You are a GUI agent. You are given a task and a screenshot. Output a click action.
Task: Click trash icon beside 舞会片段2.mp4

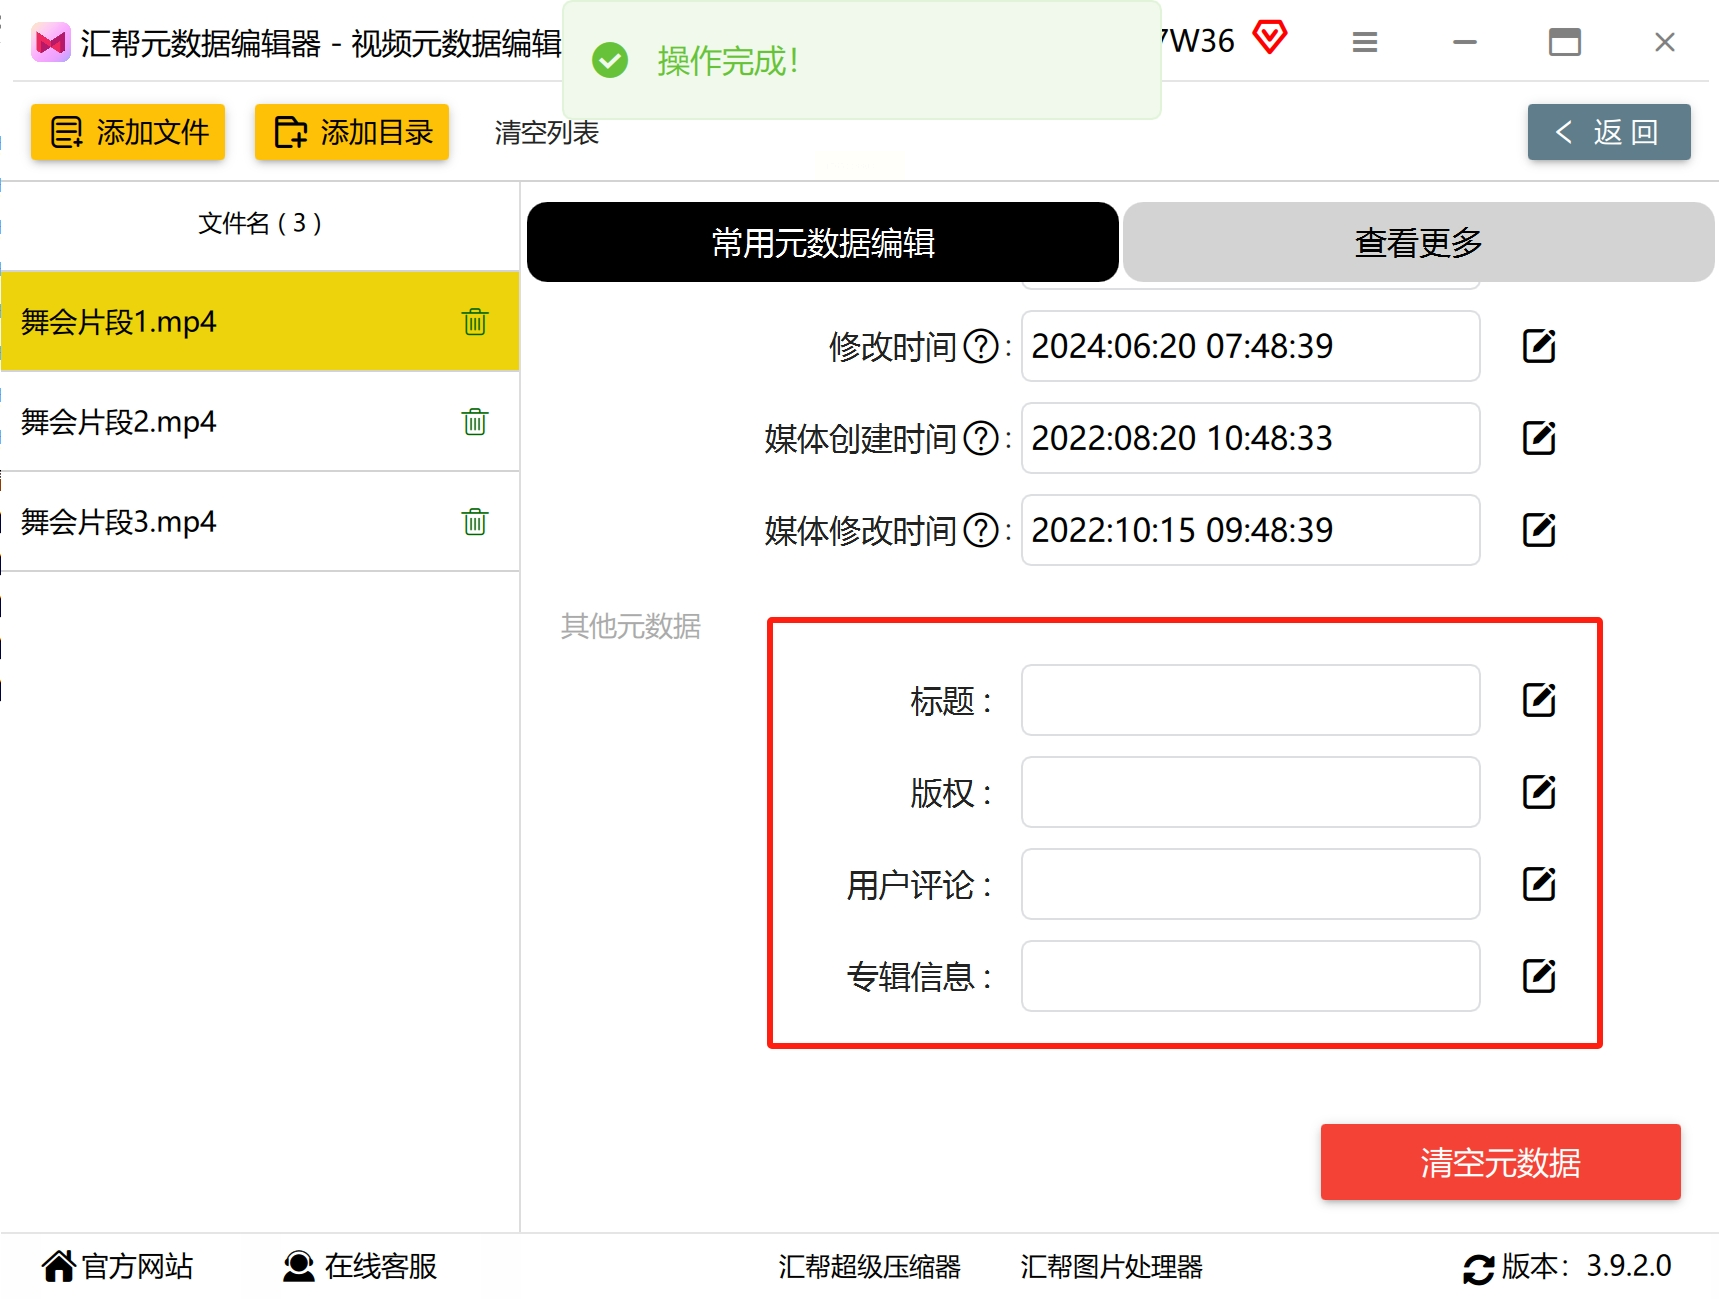pyautogui.click(x=475, y=422)
